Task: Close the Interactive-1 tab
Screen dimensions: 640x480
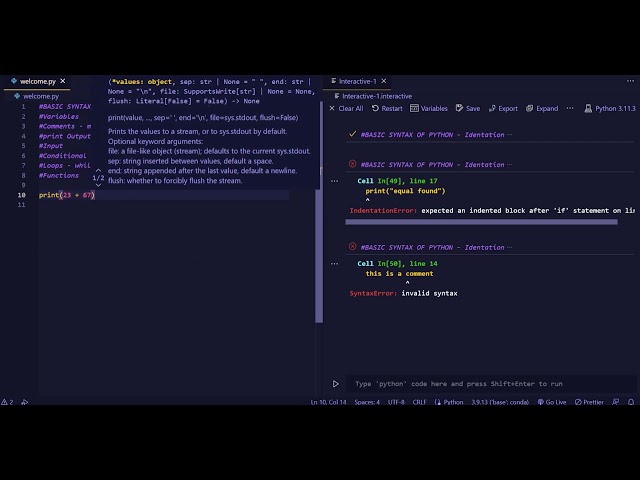Action: pyautogui.click(x=384, y=81)
